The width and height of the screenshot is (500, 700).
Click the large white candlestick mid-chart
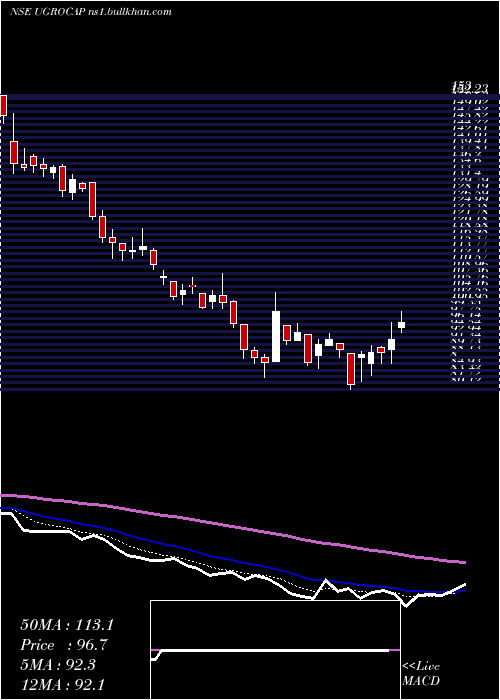coord(276,336)
